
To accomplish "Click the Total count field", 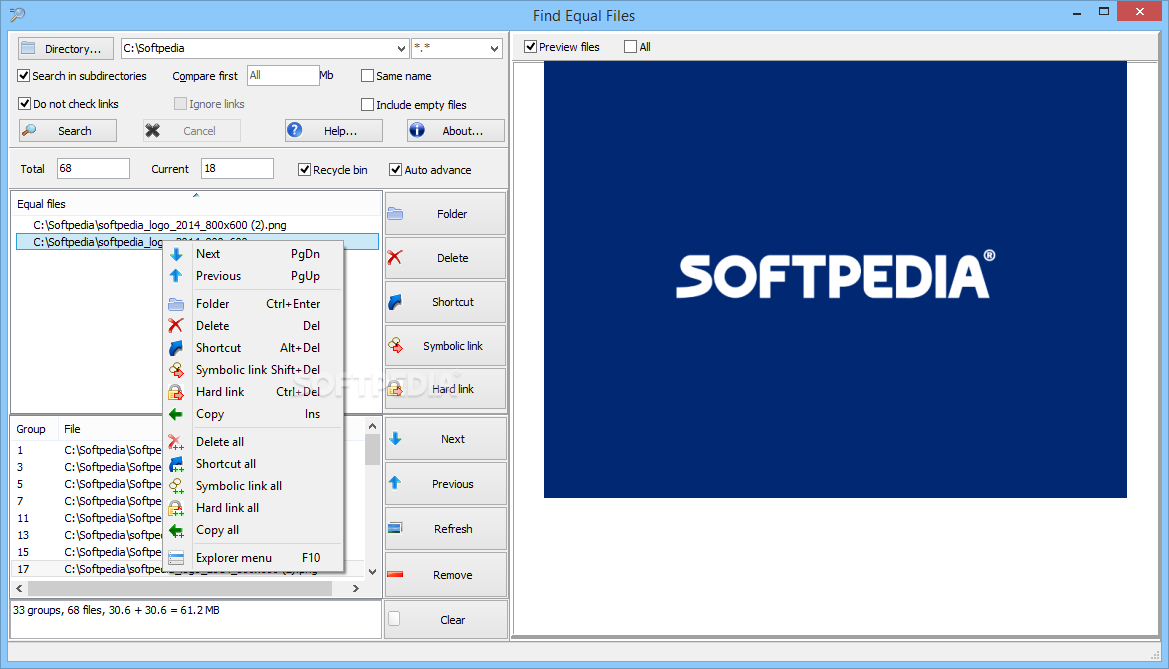I will [93, 169].
